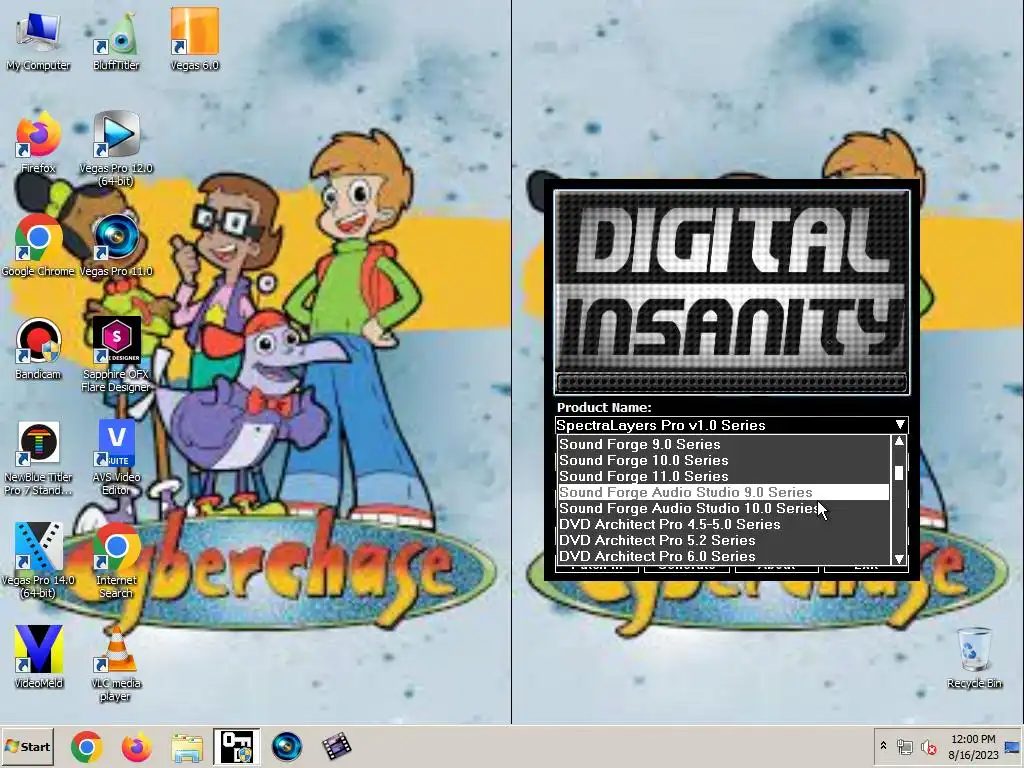Choose DVD Architect Pro 5.2 Series
1024x768 pixels.
[723, 540]
